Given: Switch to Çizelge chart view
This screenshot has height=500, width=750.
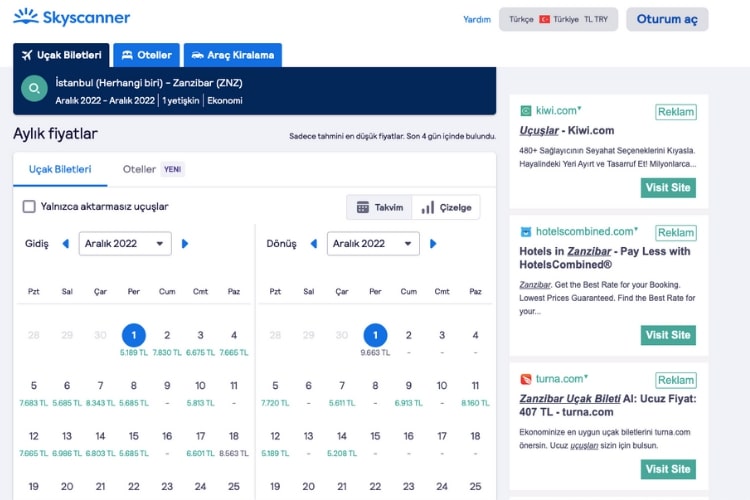Looking at the screenshot, I should [446, 207].
